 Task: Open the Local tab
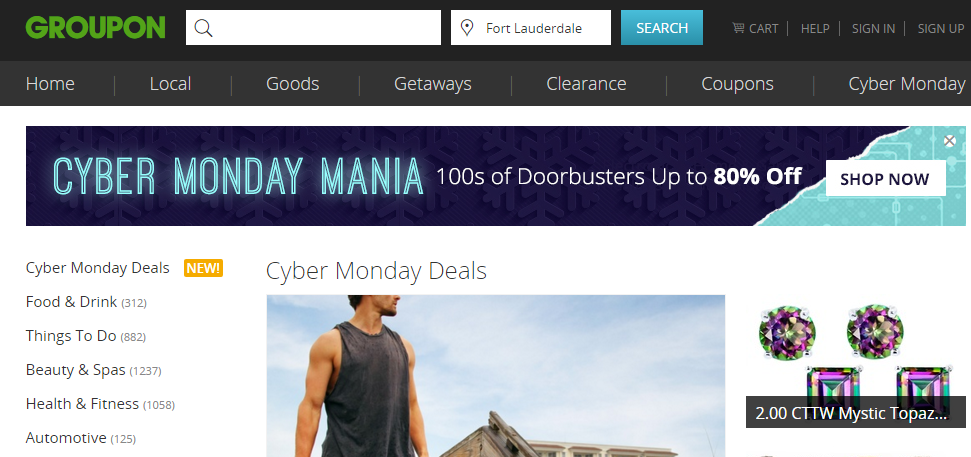click(x=170, y=84)
